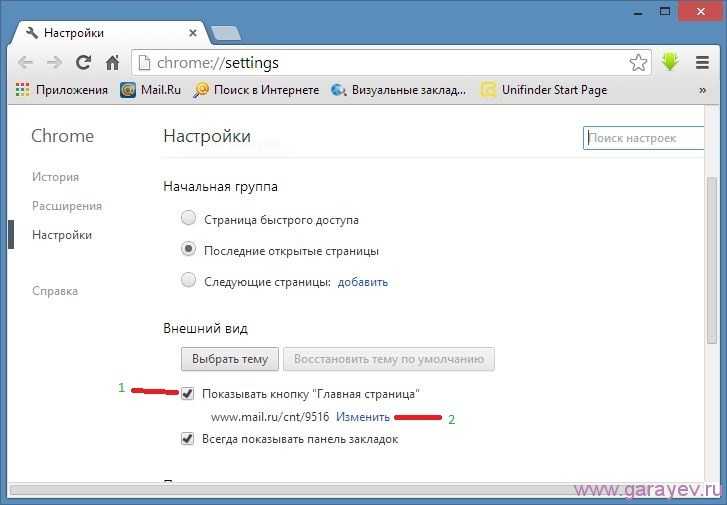Focus the Поиск настроек search field

[x=643, y=138]
